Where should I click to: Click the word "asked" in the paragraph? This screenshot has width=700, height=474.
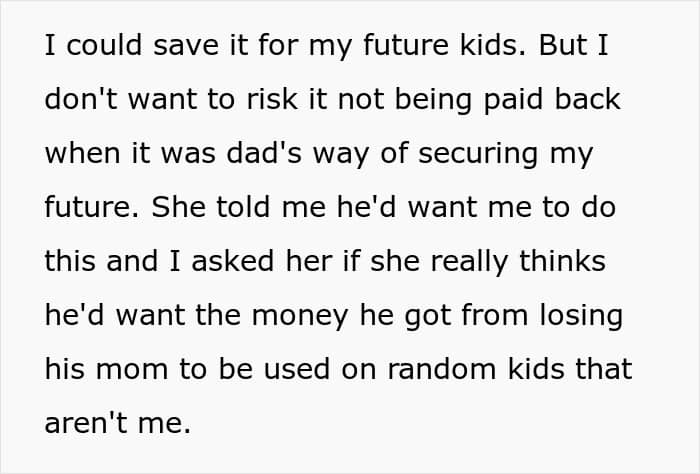coord(233,261)
